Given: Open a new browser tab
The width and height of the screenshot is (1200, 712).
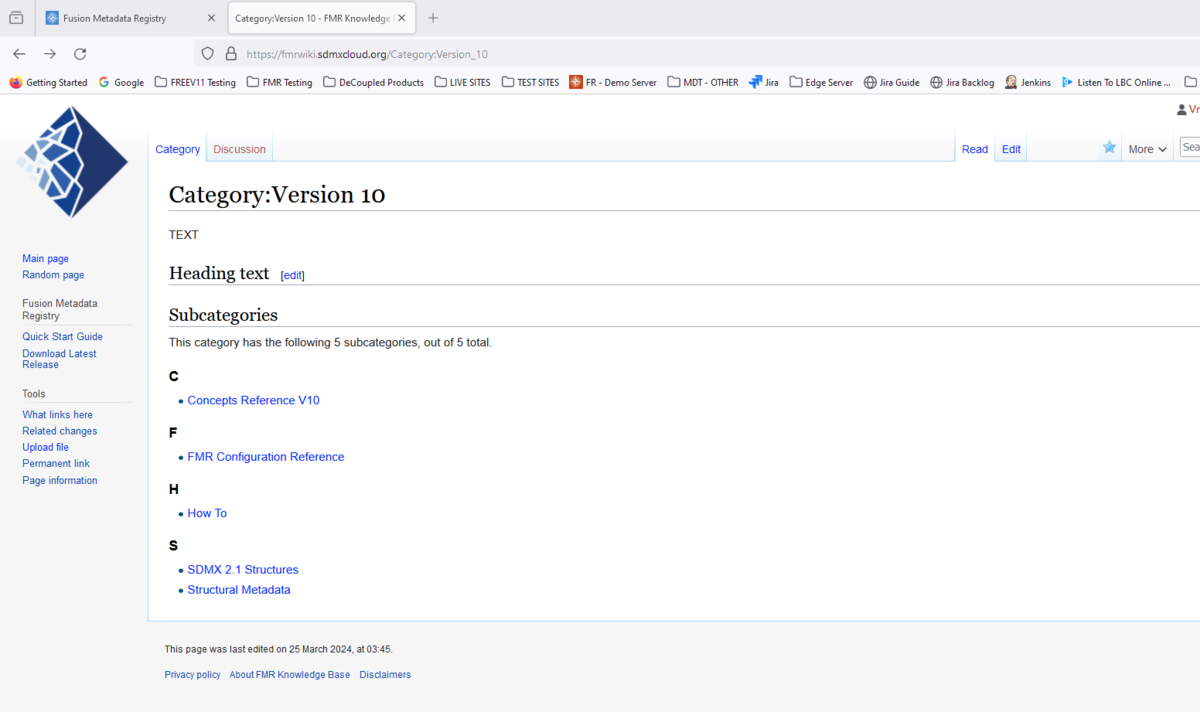Looking at the screenshot, I should click(x=433, y=18).
